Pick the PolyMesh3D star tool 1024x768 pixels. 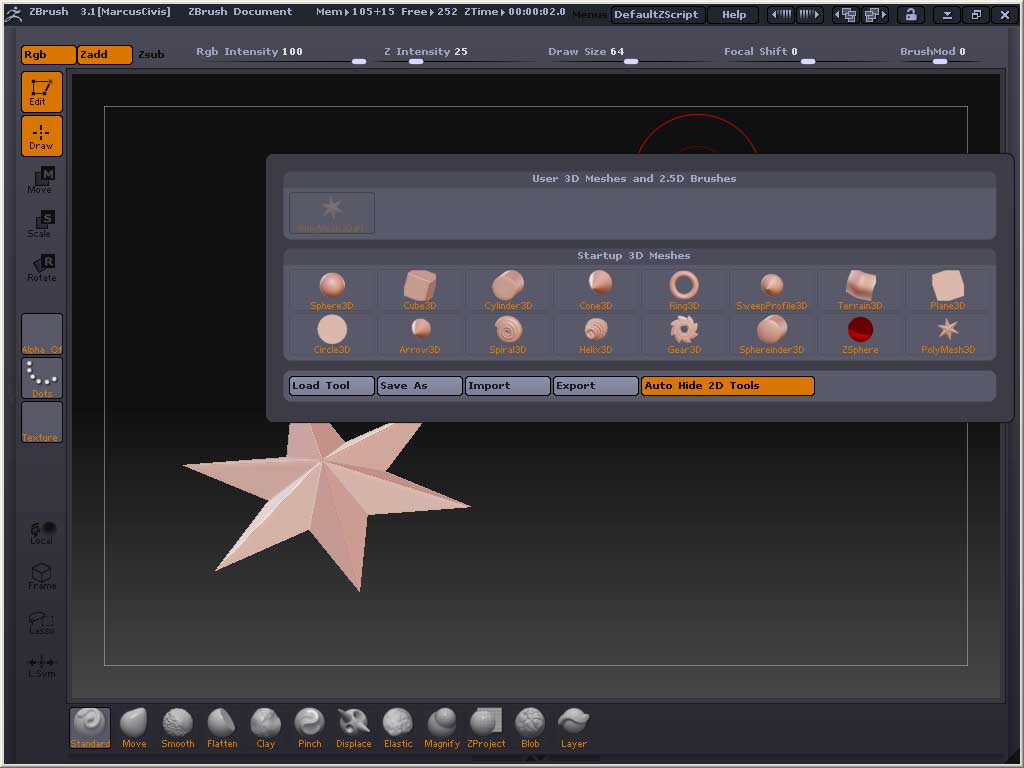pos(948,334)
